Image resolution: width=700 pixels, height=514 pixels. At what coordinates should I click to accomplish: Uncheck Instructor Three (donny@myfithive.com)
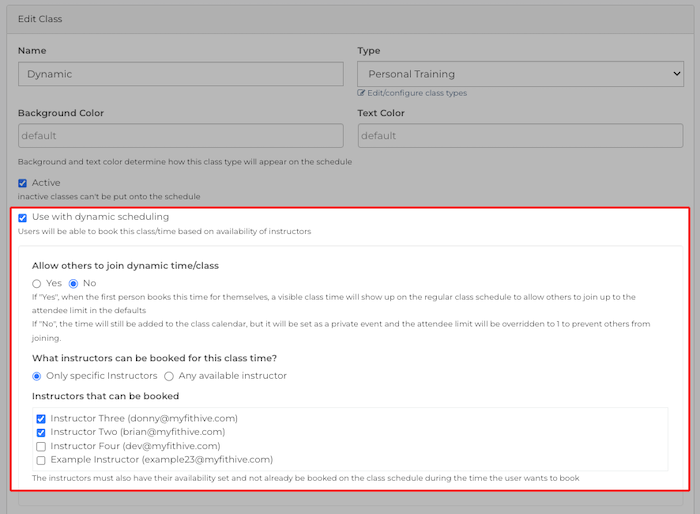(41, 419)
